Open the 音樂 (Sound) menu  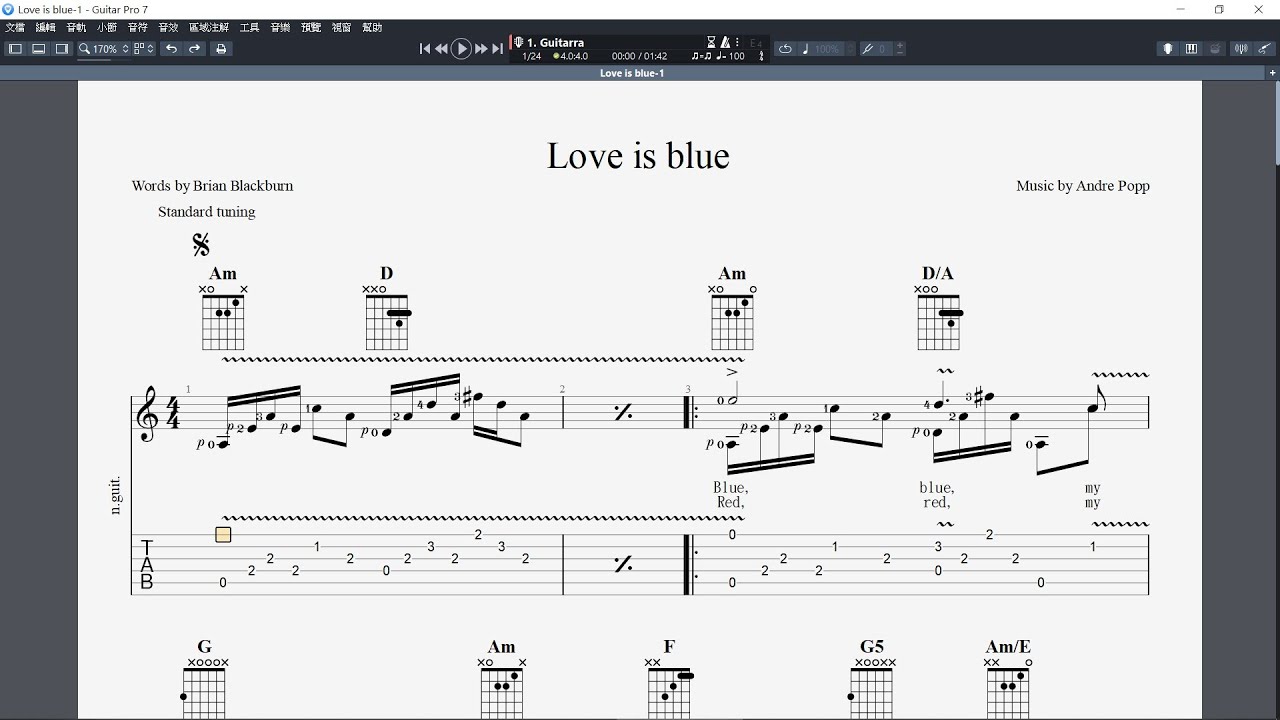click(x=280, y=28)
